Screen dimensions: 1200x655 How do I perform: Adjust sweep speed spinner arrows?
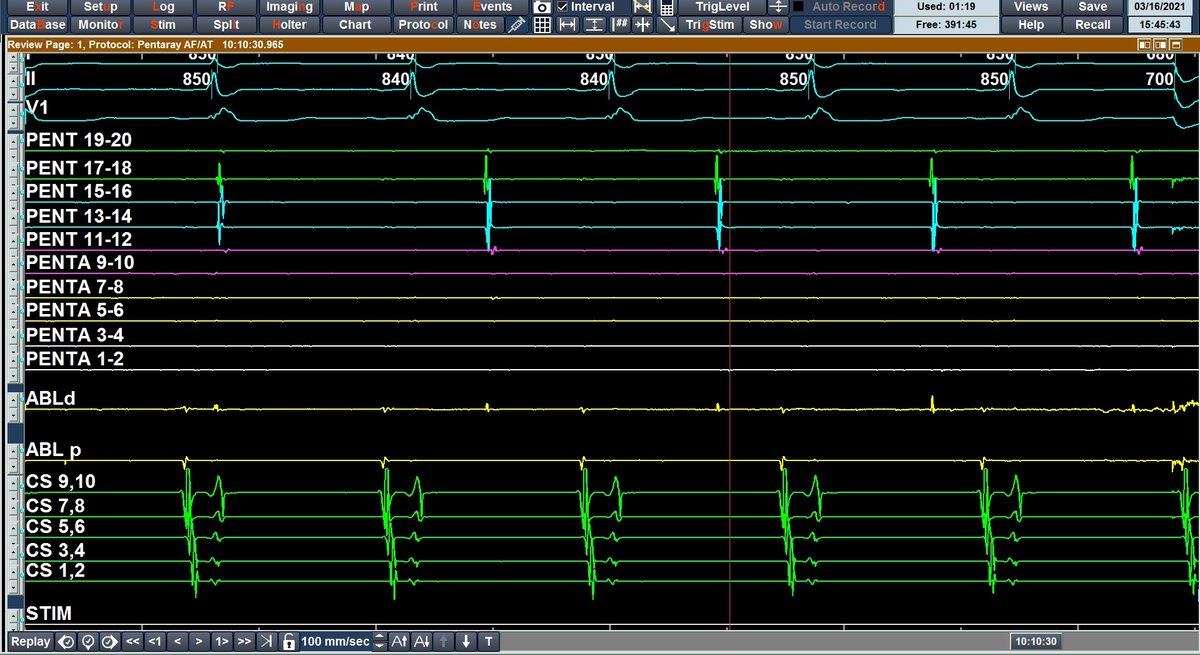379,641
